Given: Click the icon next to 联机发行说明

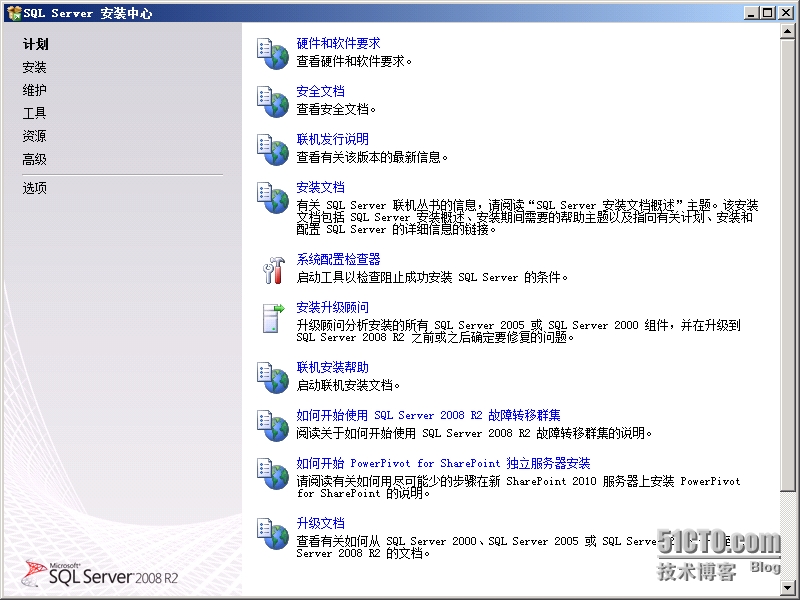Looking at the screenshot, I should click(x=273, y=149).
